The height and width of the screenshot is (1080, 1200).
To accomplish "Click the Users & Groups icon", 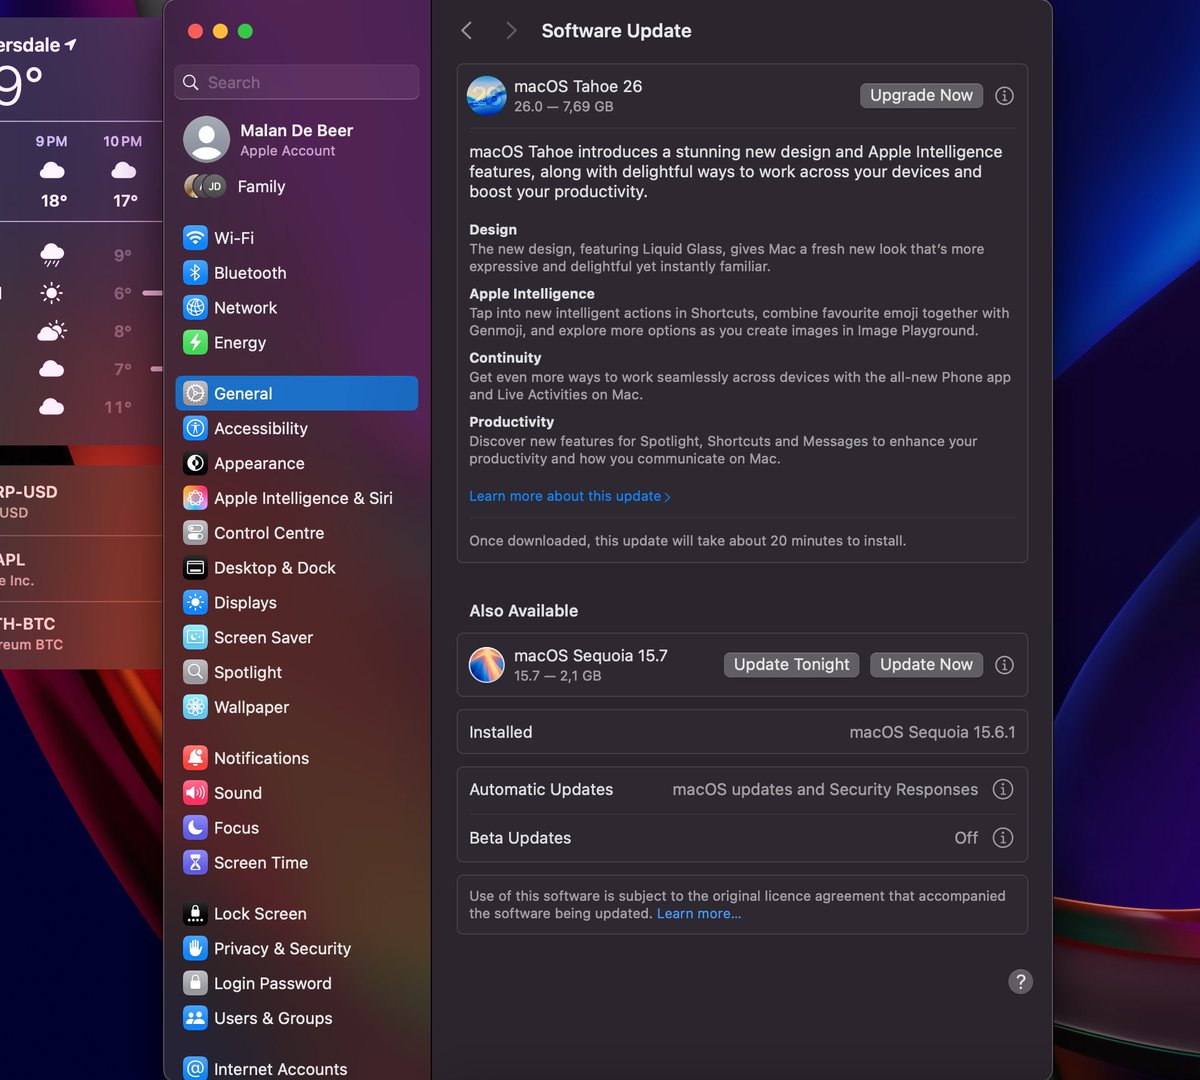I will (x=195, y=1019).
